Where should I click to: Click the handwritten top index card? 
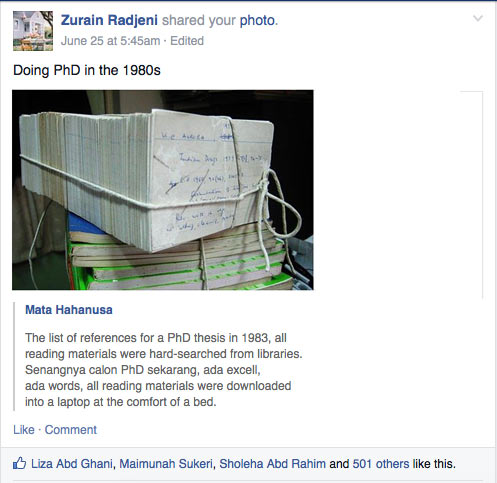coord(210,180)
